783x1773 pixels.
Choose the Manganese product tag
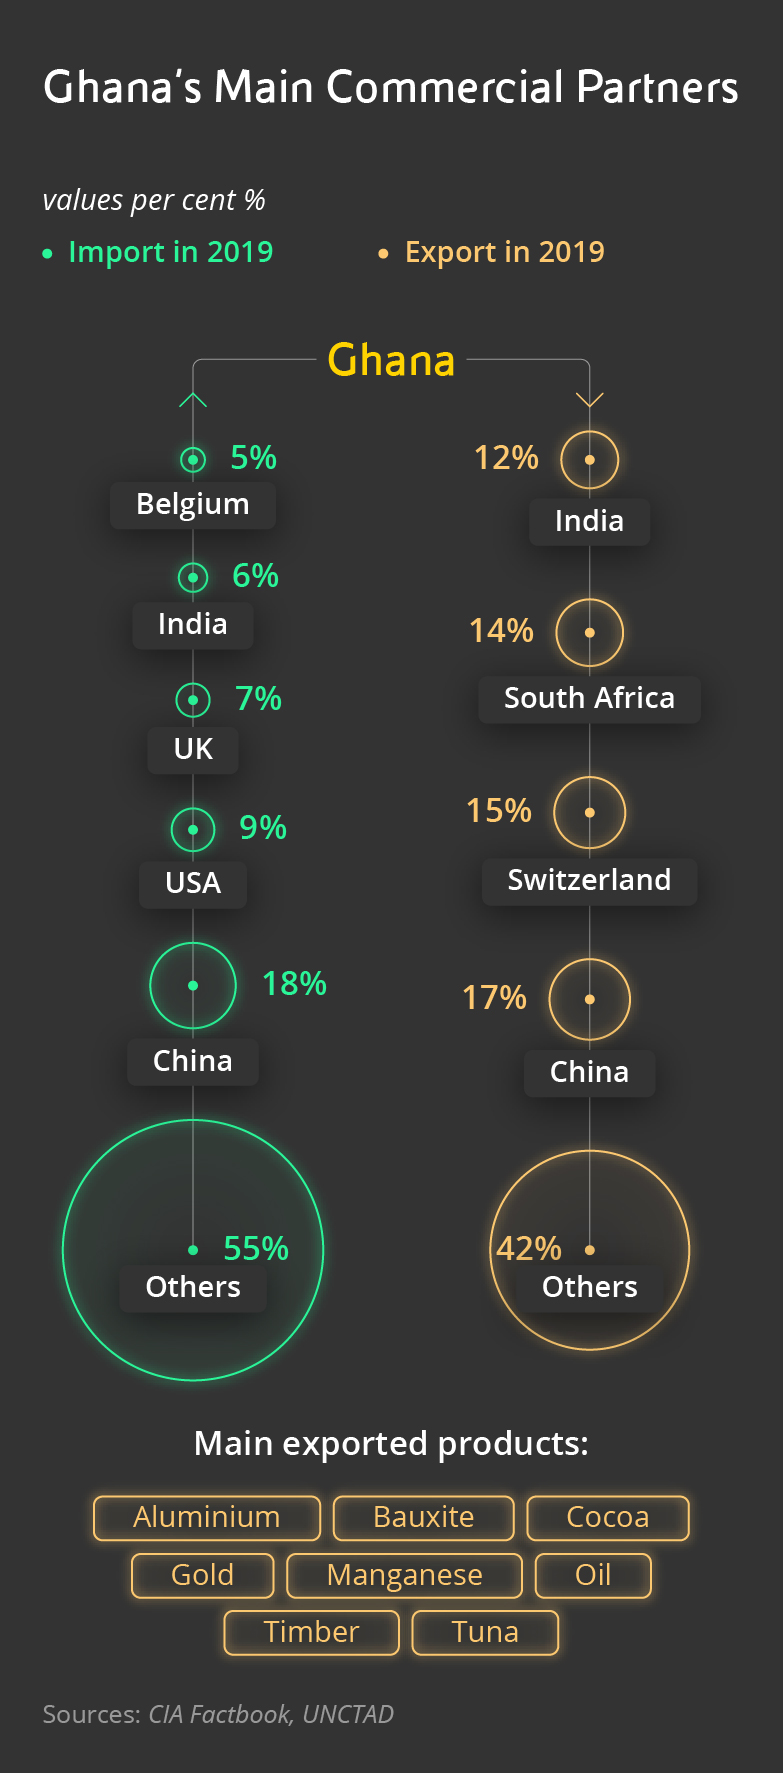(404, 1575)
